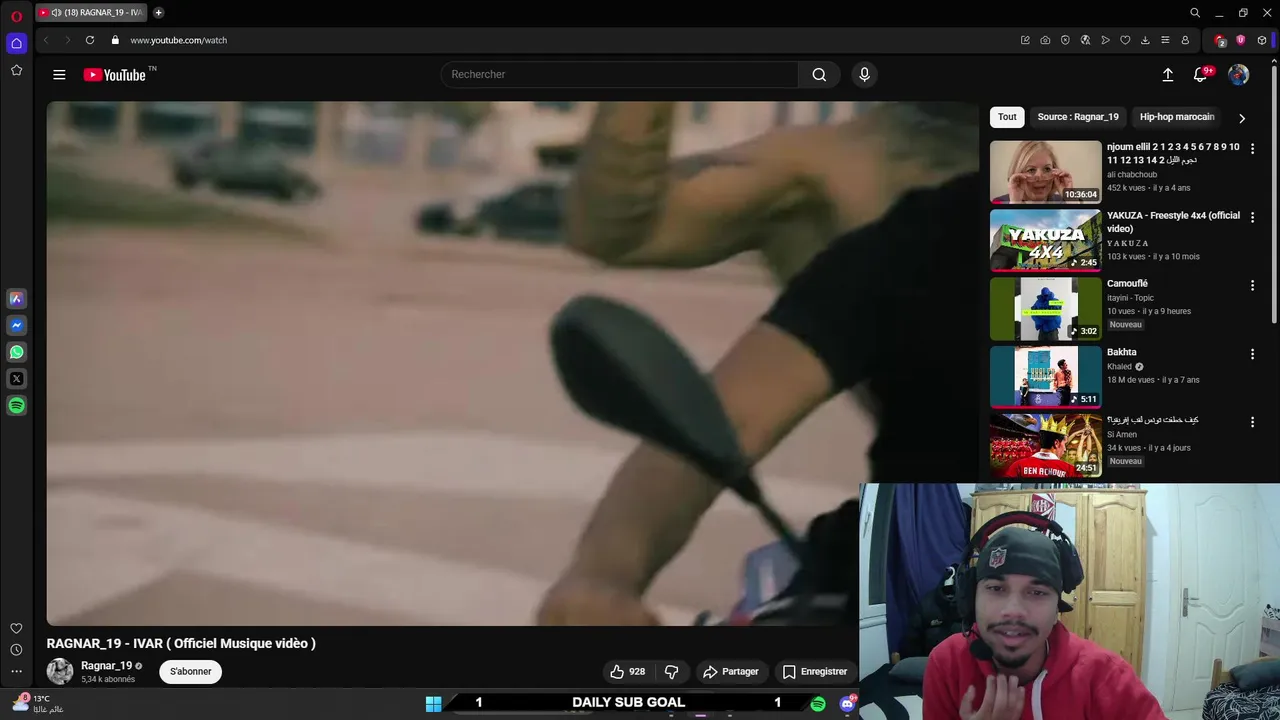Open sidebar bookmarks star icon
This screenshot has height=720, width=1280.
click(16, 70)
